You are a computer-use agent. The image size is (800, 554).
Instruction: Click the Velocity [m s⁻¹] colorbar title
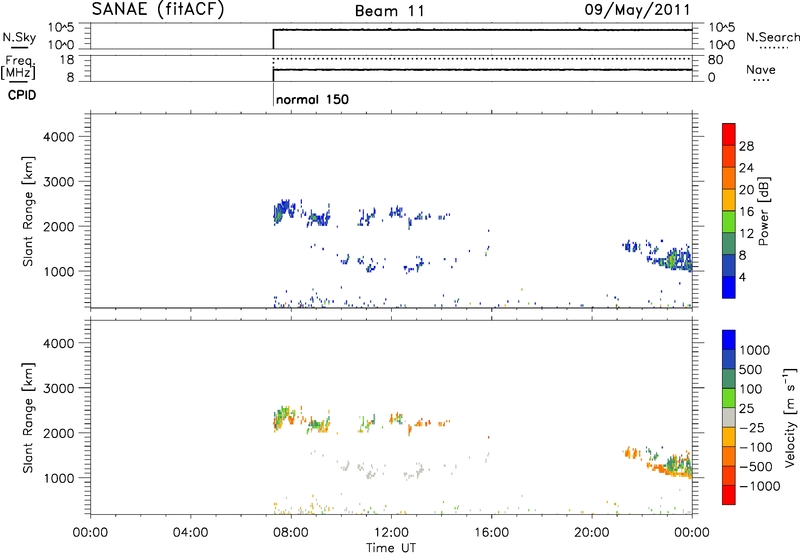tap(790, 417)
